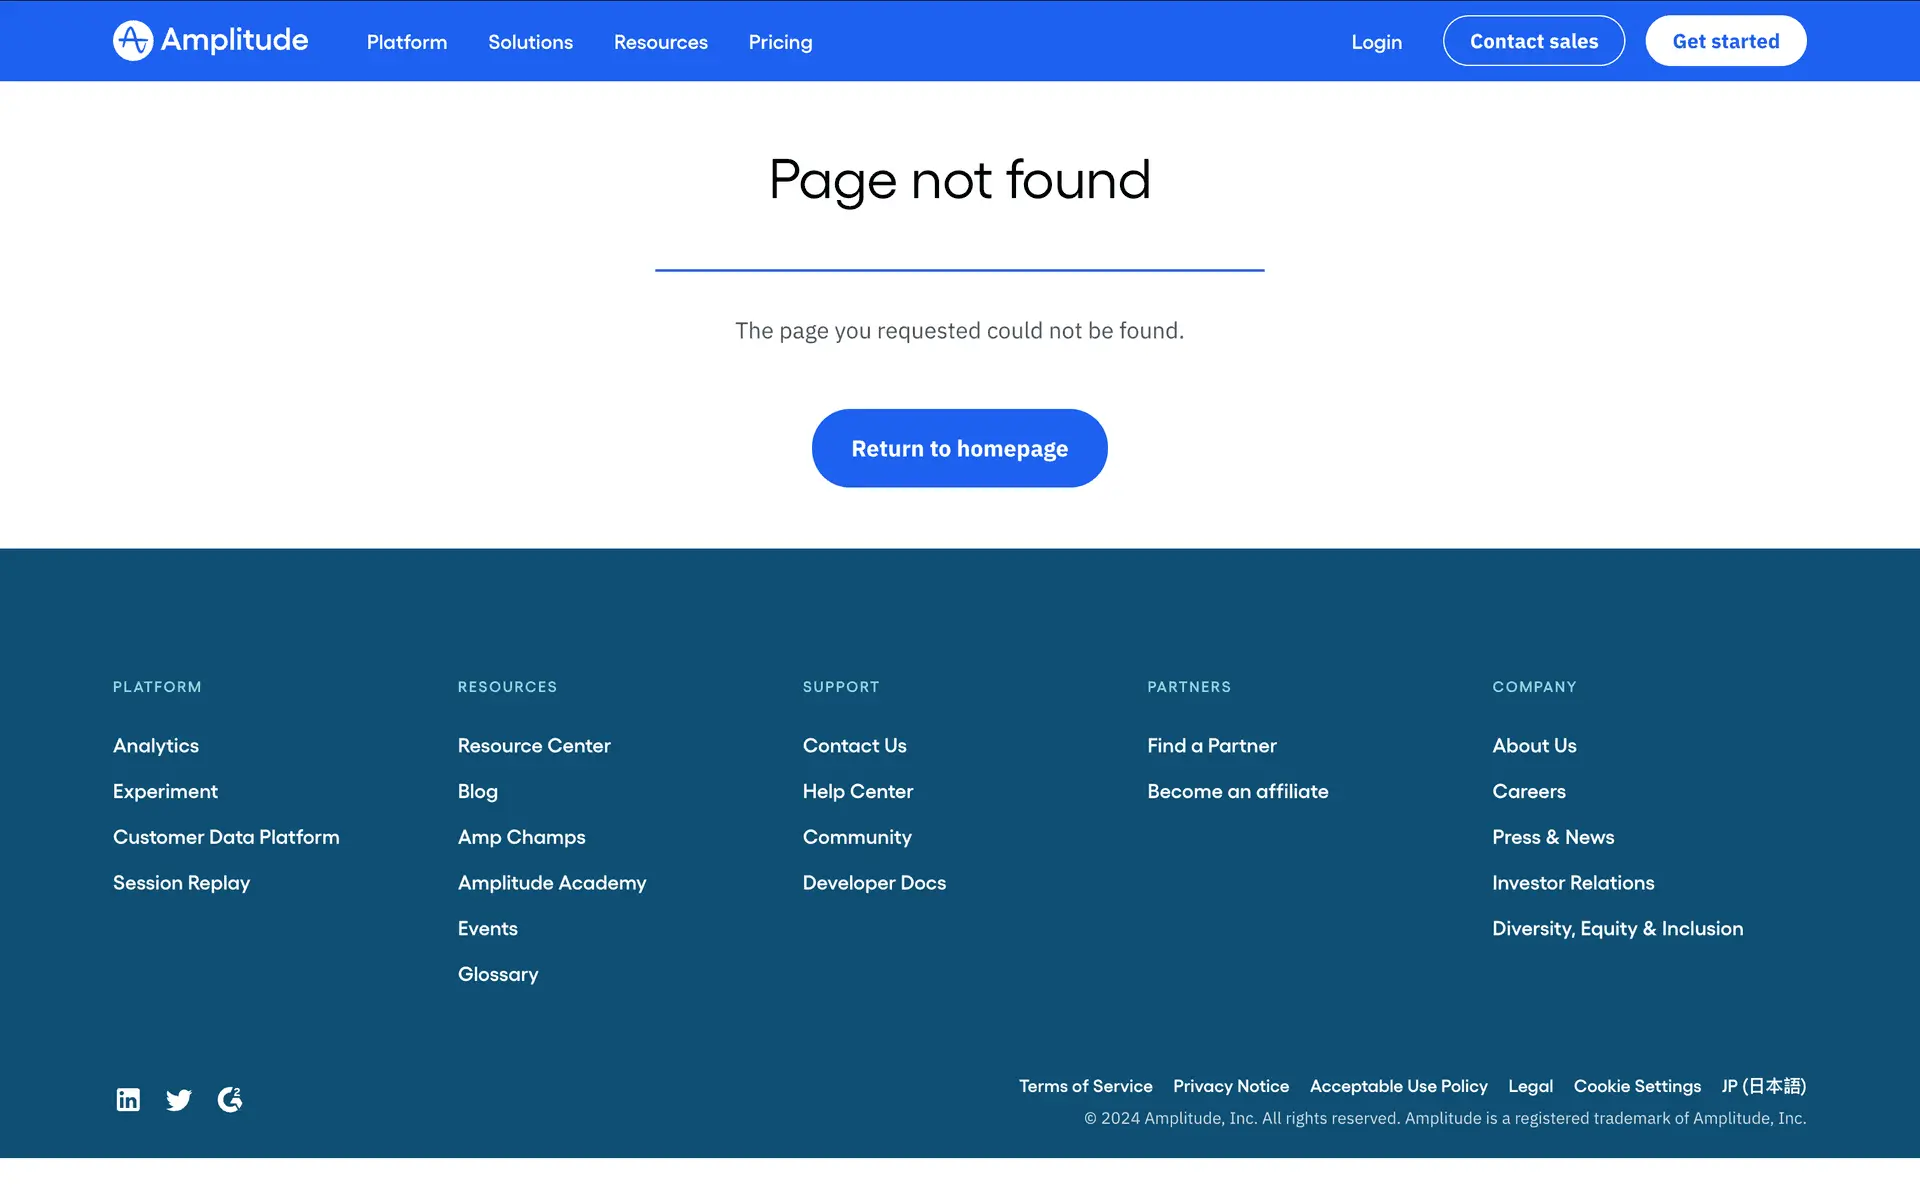Open the Pricing menu item
The width and height of the screenshot is (1920, 1200).
pyautogui.click(x=780, y=42)
